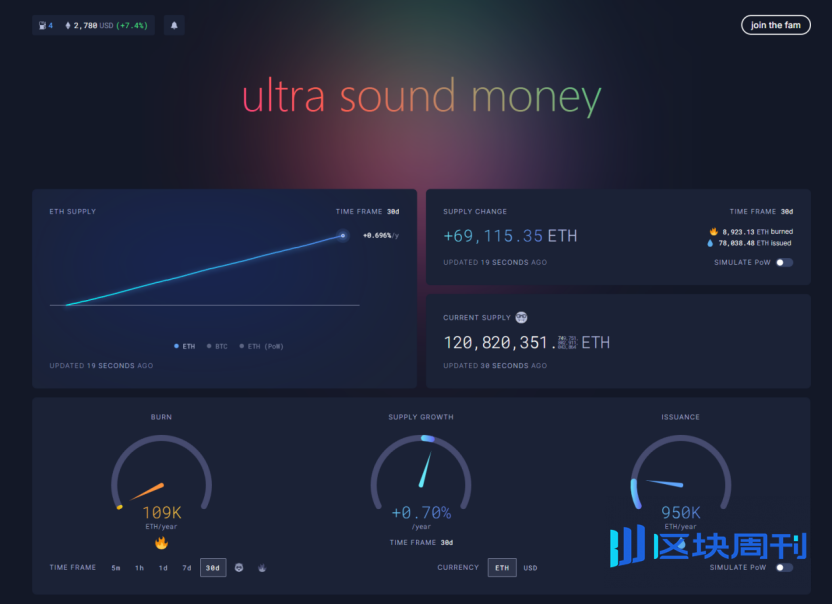
Task: Click the 109K ETH/year burn value
Action: click(x=162, y=513)
